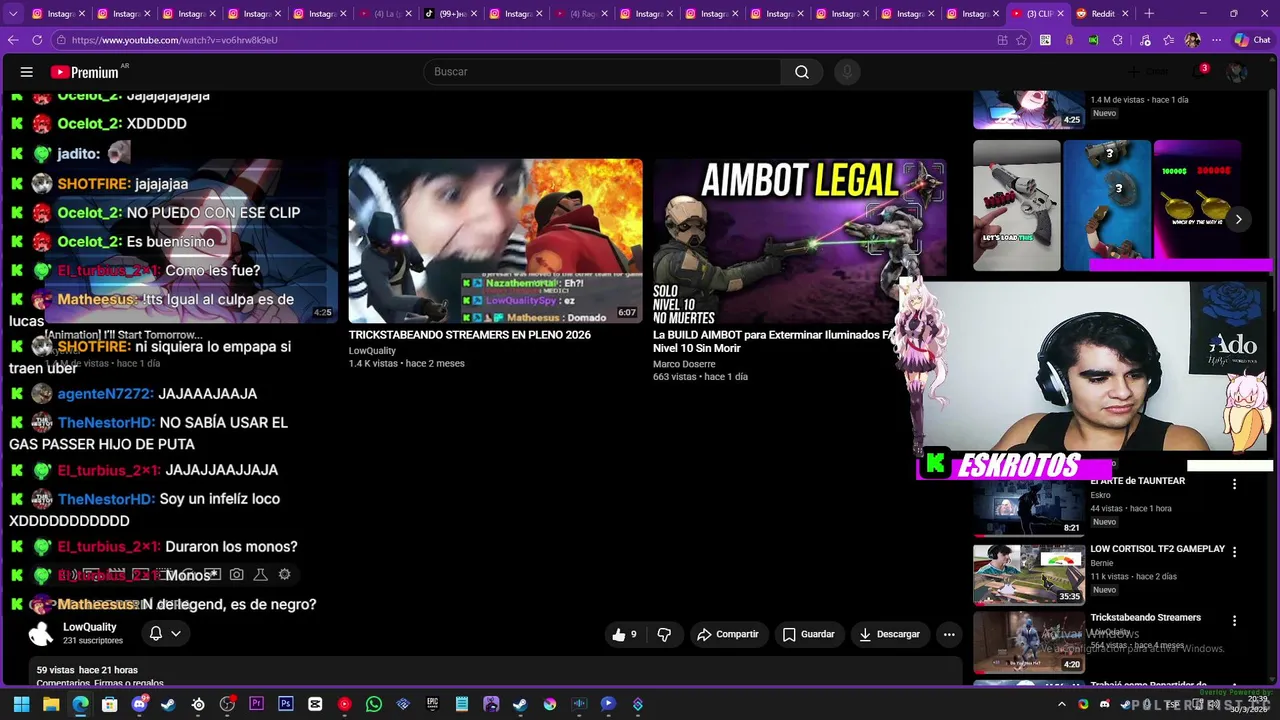Image resolution: width=1280 pixels, height=720 pixels.
Task: Open AIMBOT LEGAL video thumbnail
Action: tap(798, 240)
